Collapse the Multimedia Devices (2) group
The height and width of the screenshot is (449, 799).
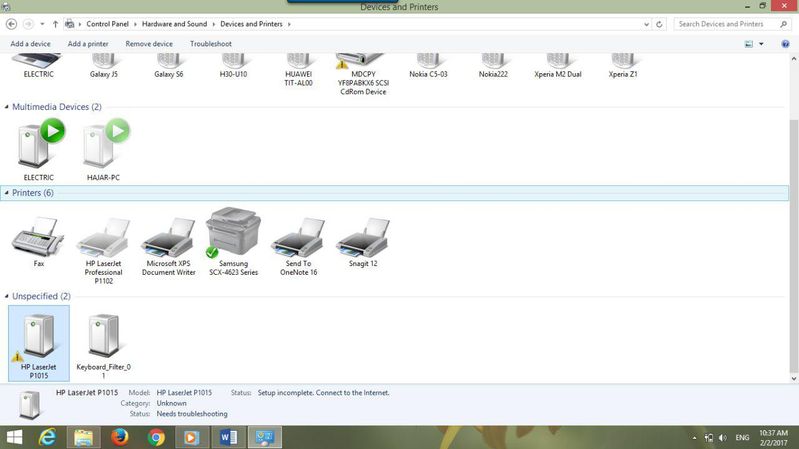pos(7,107)
